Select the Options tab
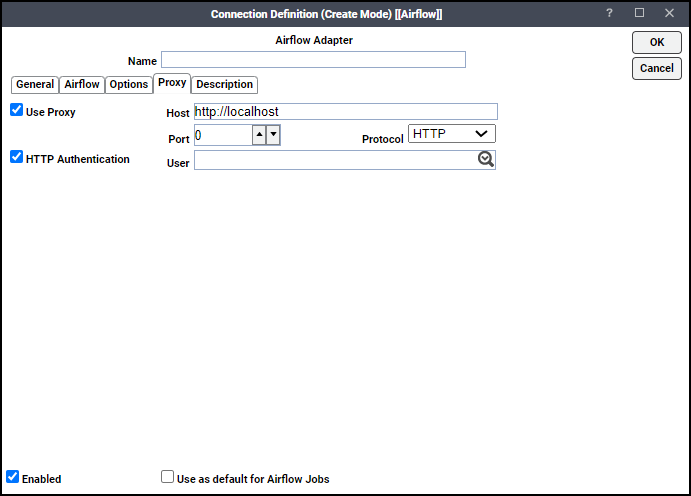691x496 pixels. (x=129, y=84)
